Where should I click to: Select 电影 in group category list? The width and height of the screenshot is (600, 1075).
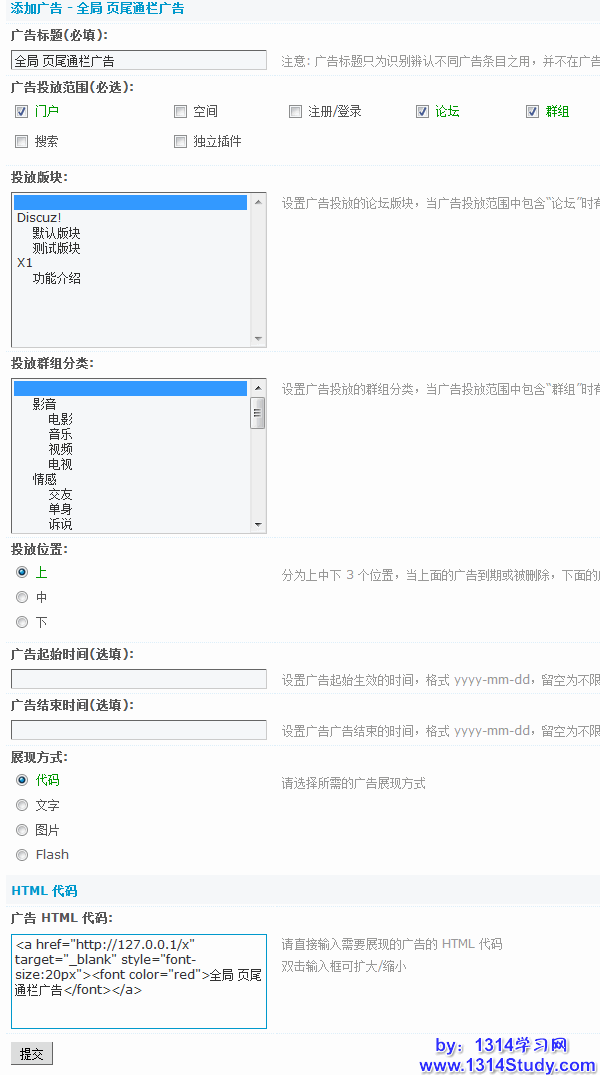coord(60,419)
